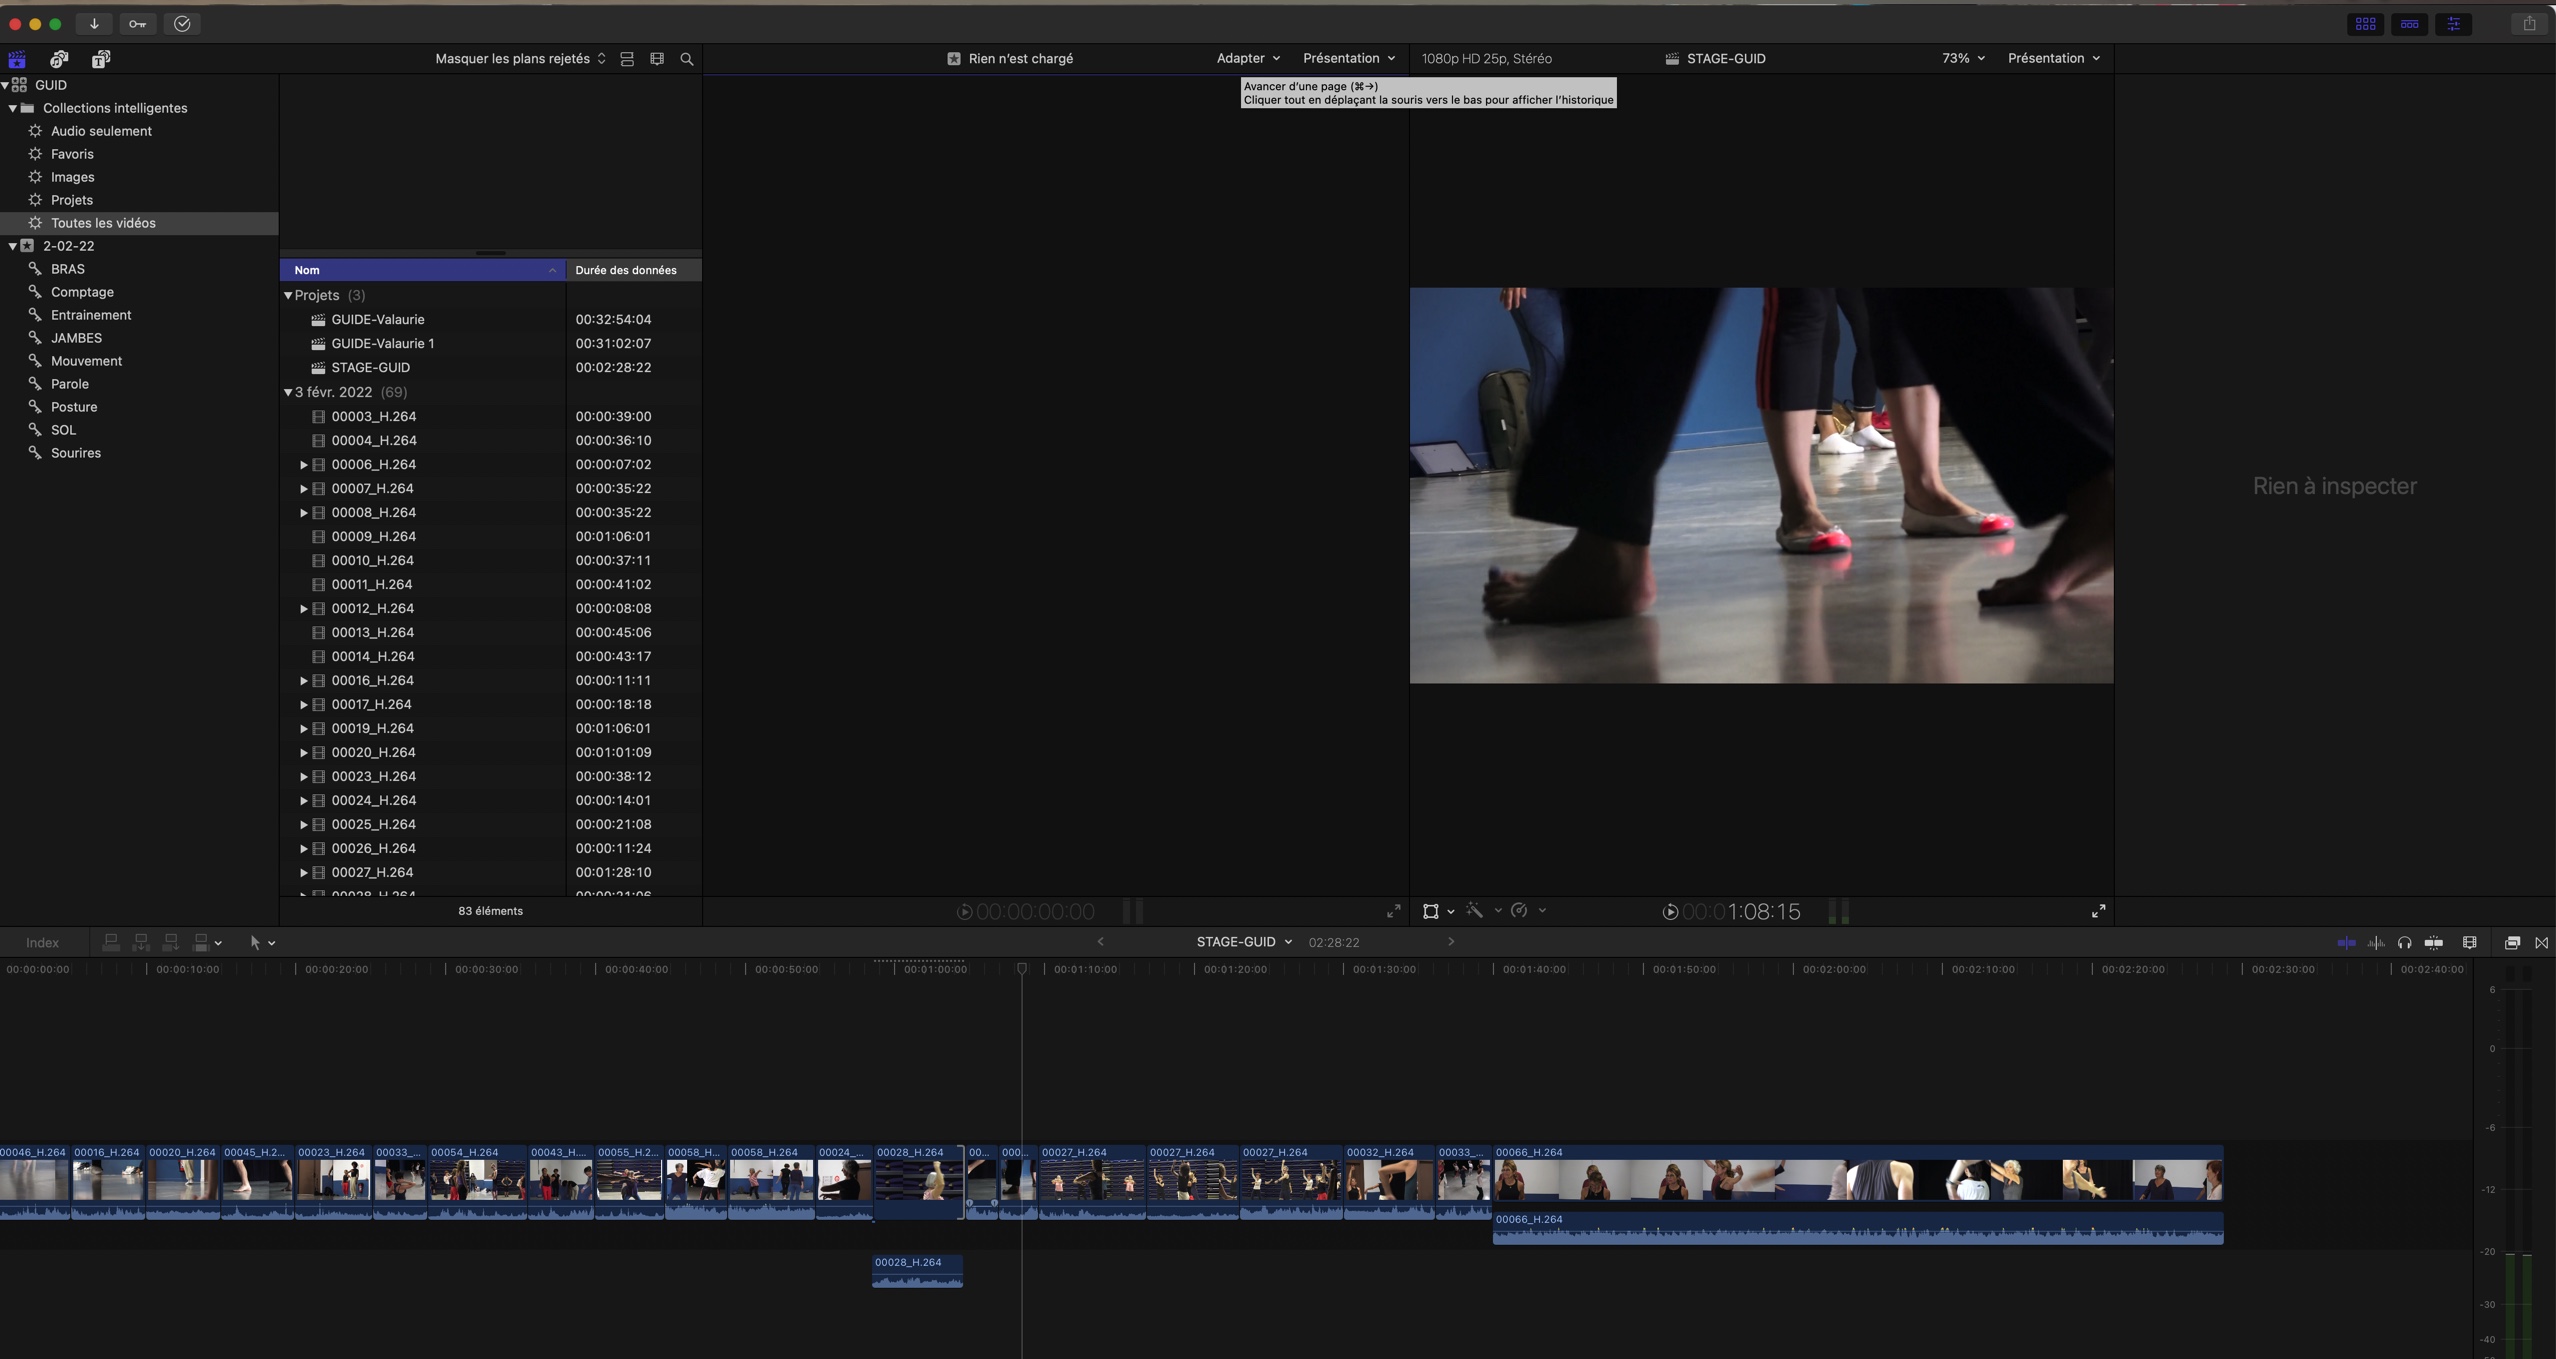Viewport: 2556px width, 1359px height.
Task: Click timeline ruler at 00:01:30:00
Action: 1344,969
